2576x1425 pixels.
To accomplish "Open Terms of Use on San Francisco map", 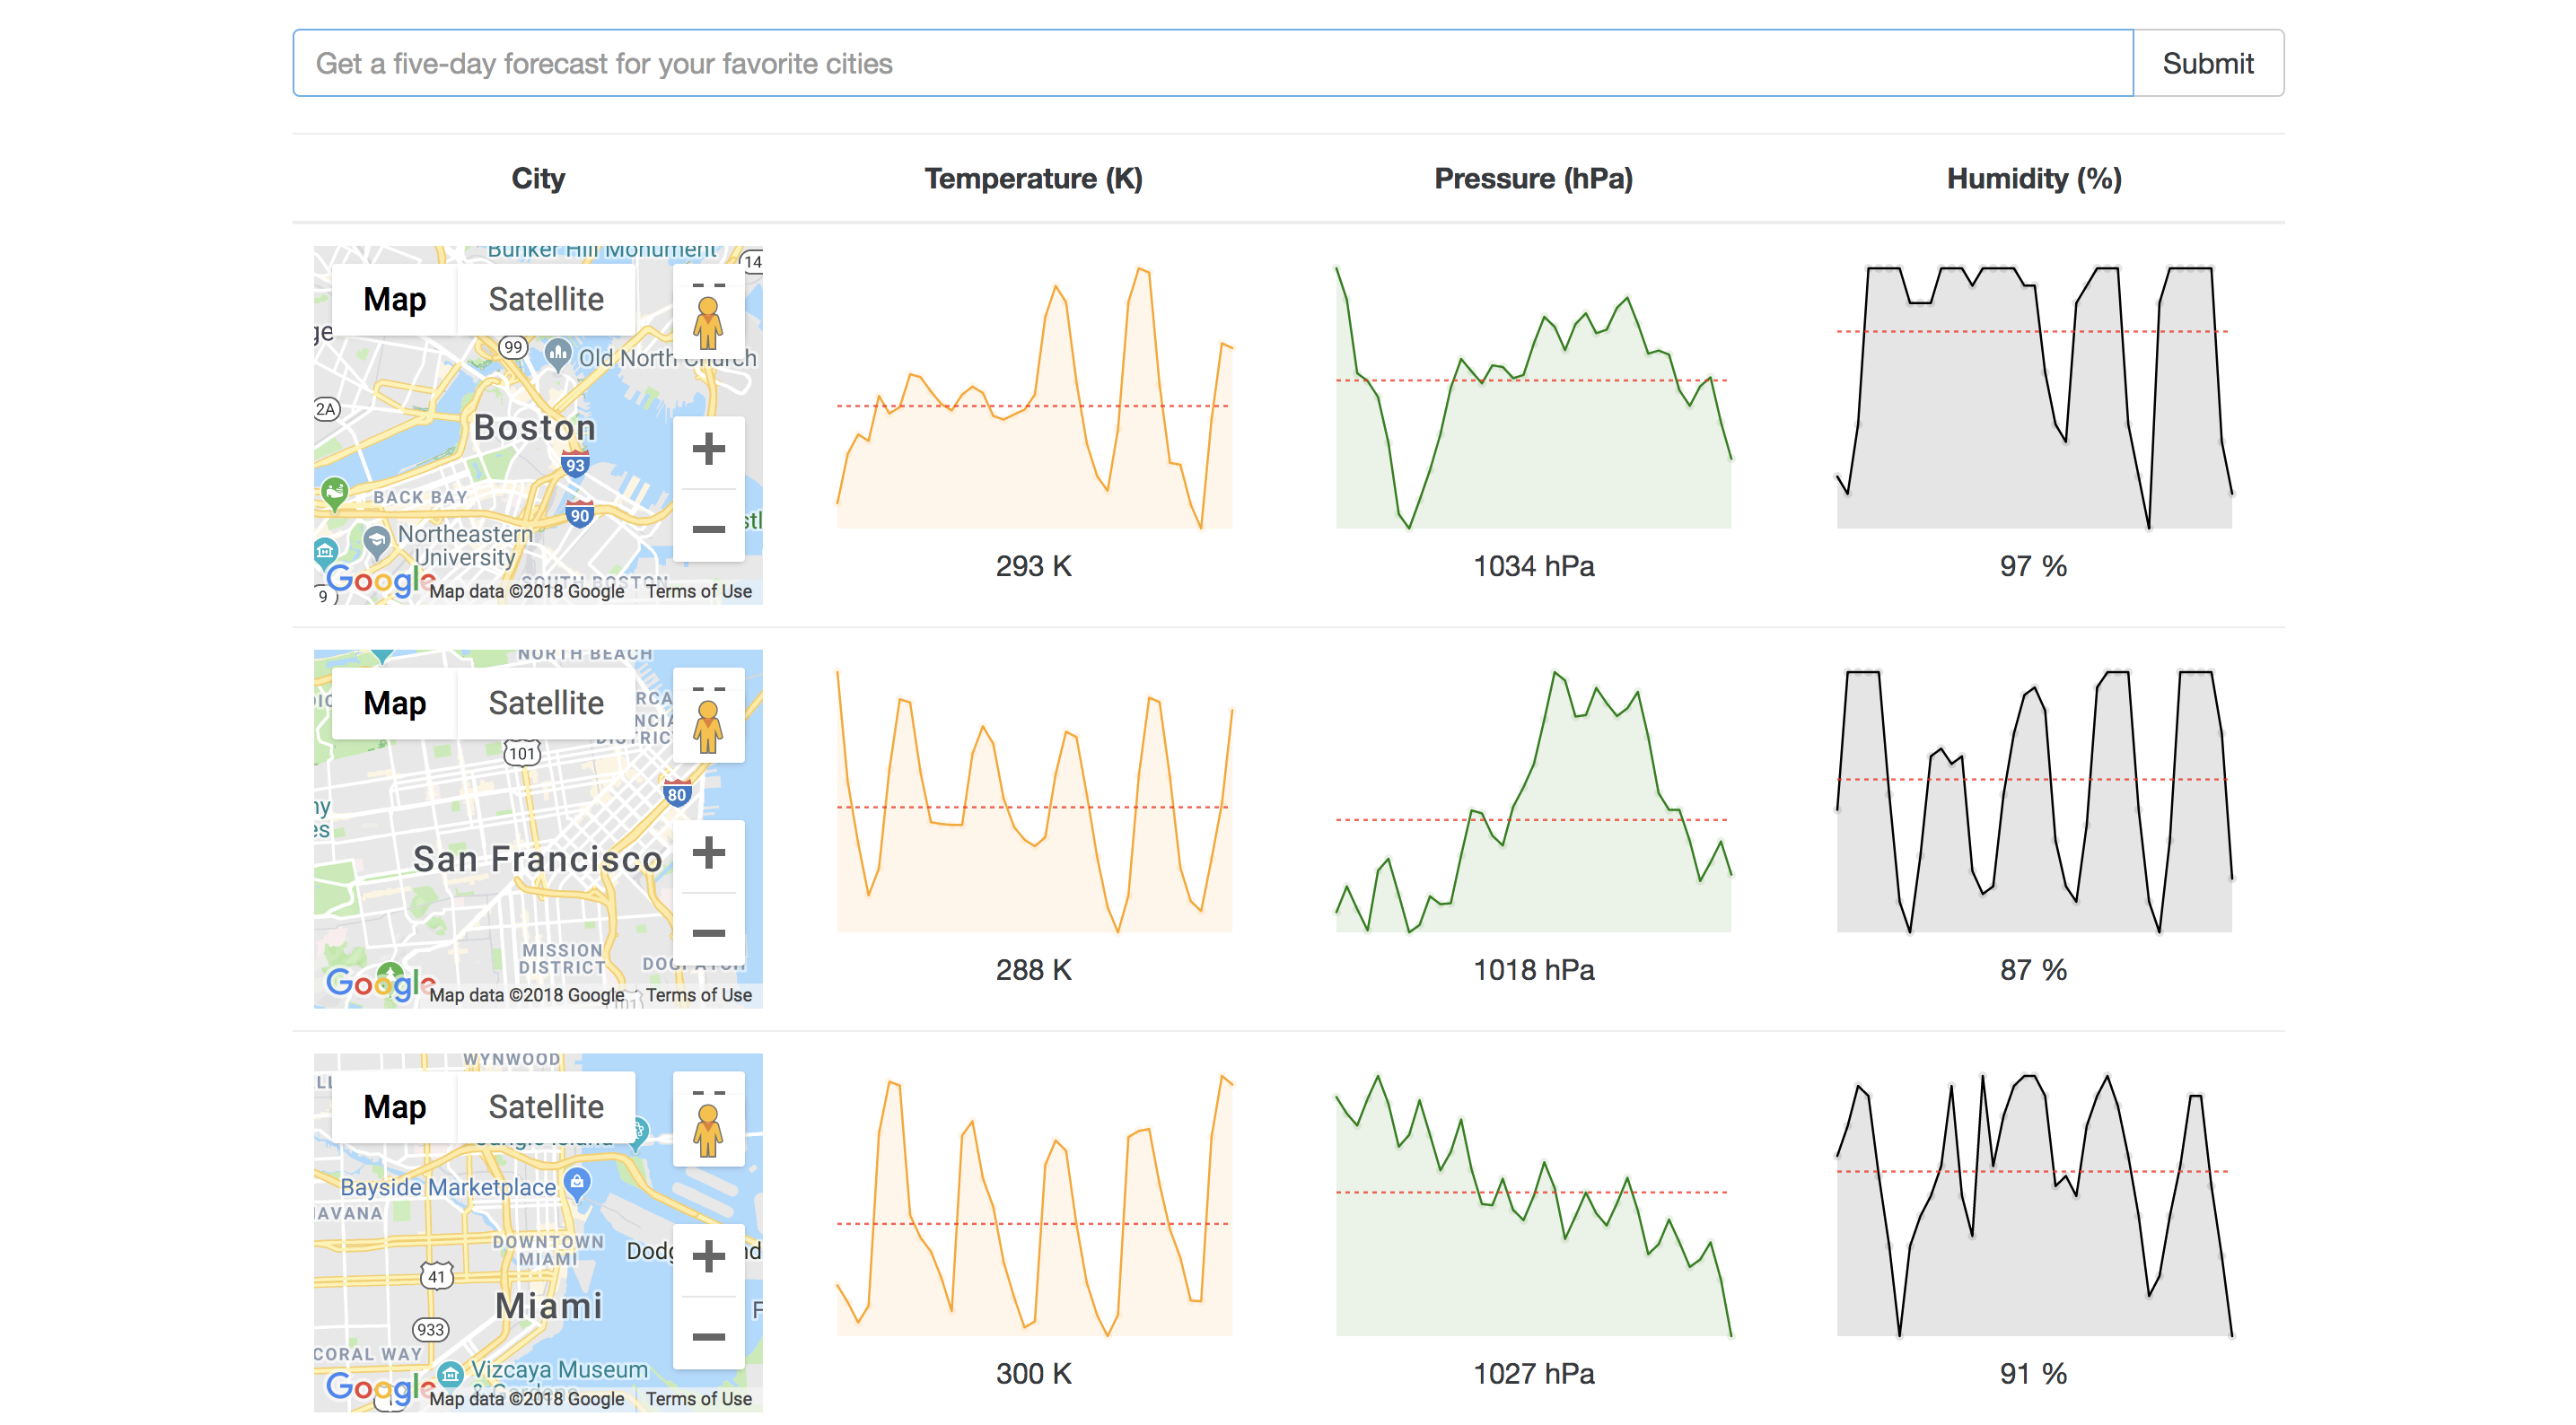I will pos(698,995).
